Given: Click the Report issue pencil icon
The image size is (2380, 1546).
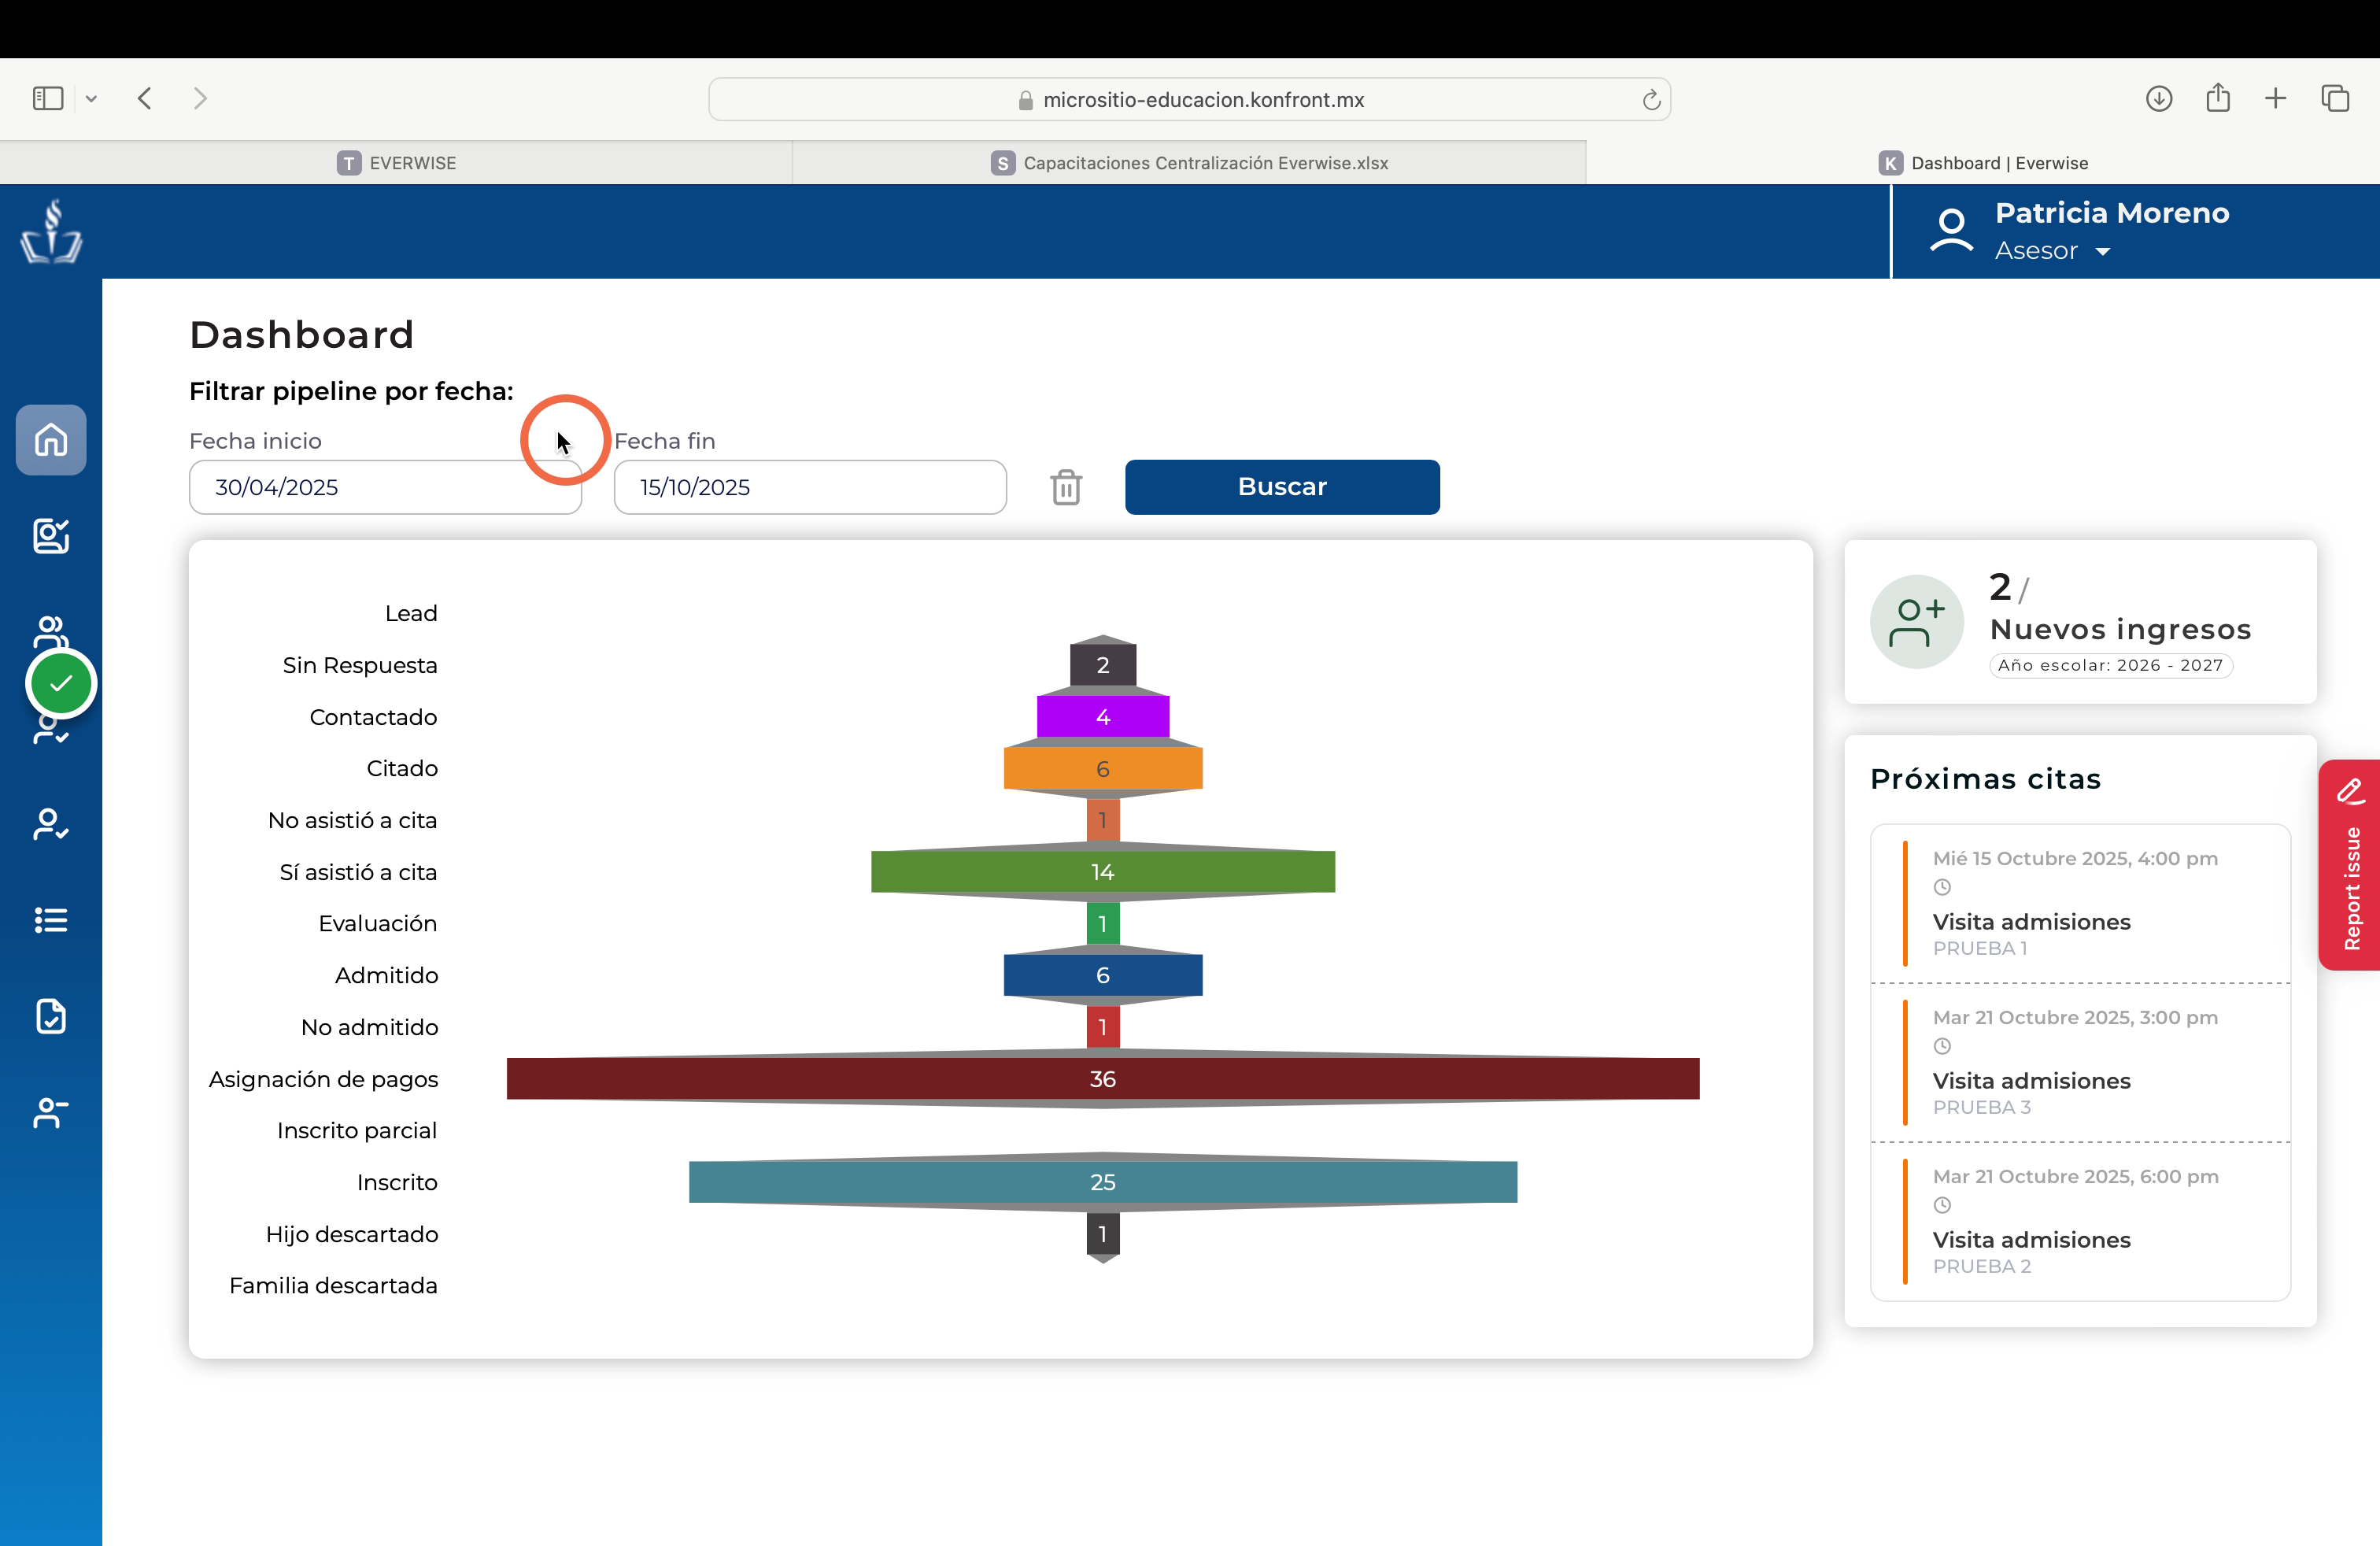Looking at the screenshot, I should 2351,792.
